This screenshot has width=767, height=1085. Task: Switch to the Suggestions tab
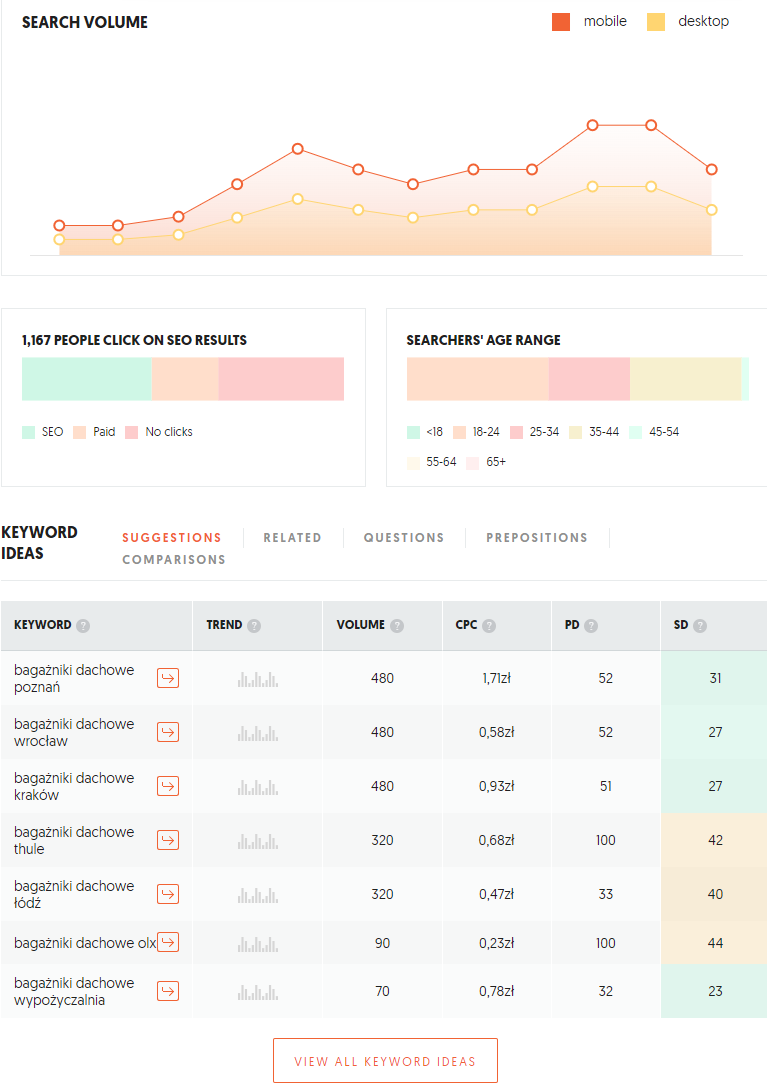pyautogui.click(x=172, y=538)
